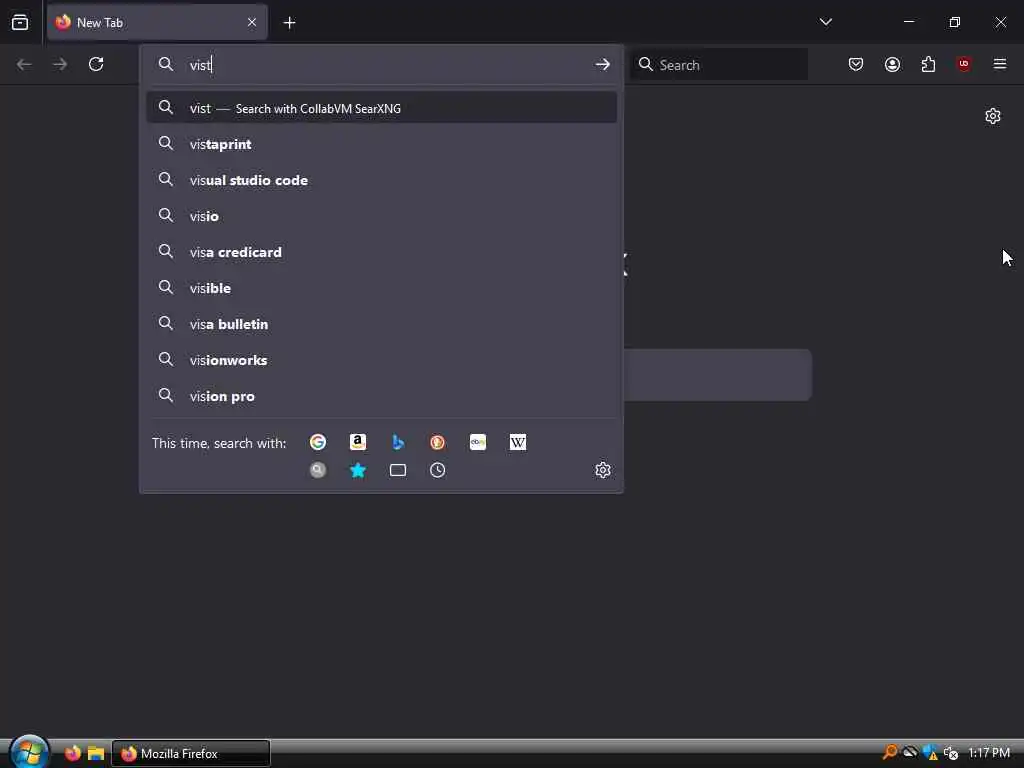The width and height of the screenshot is (1024, 768).
Task: Choose 'vist — Search with CollabVM SearXNG'
Action: point(381,108)
